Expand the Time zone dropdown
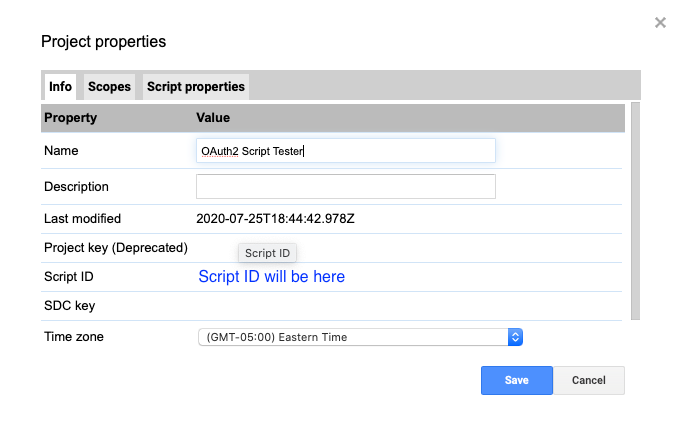This screenshot has height=424, width=678. pyautogui.click(x=360, y=337)
